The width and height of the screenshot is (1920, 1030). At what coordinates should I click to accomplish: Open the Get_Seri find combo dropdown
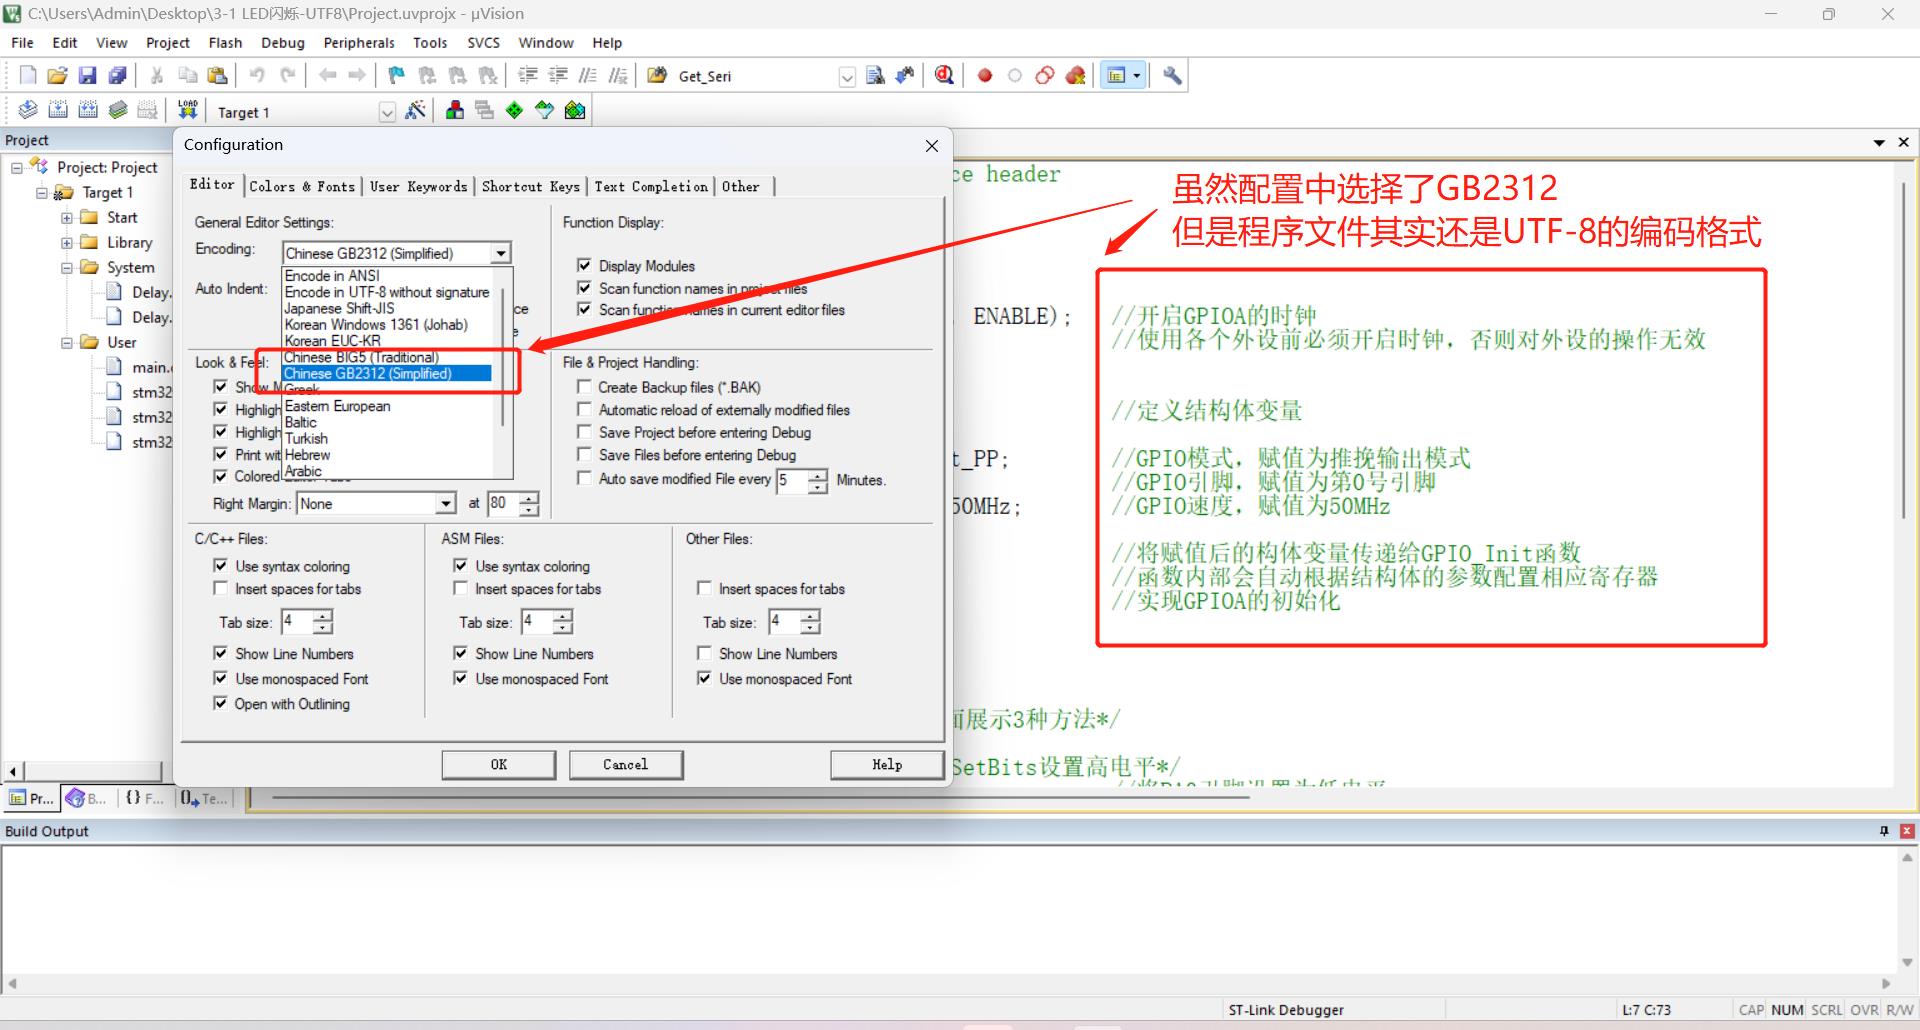(847, 77)
